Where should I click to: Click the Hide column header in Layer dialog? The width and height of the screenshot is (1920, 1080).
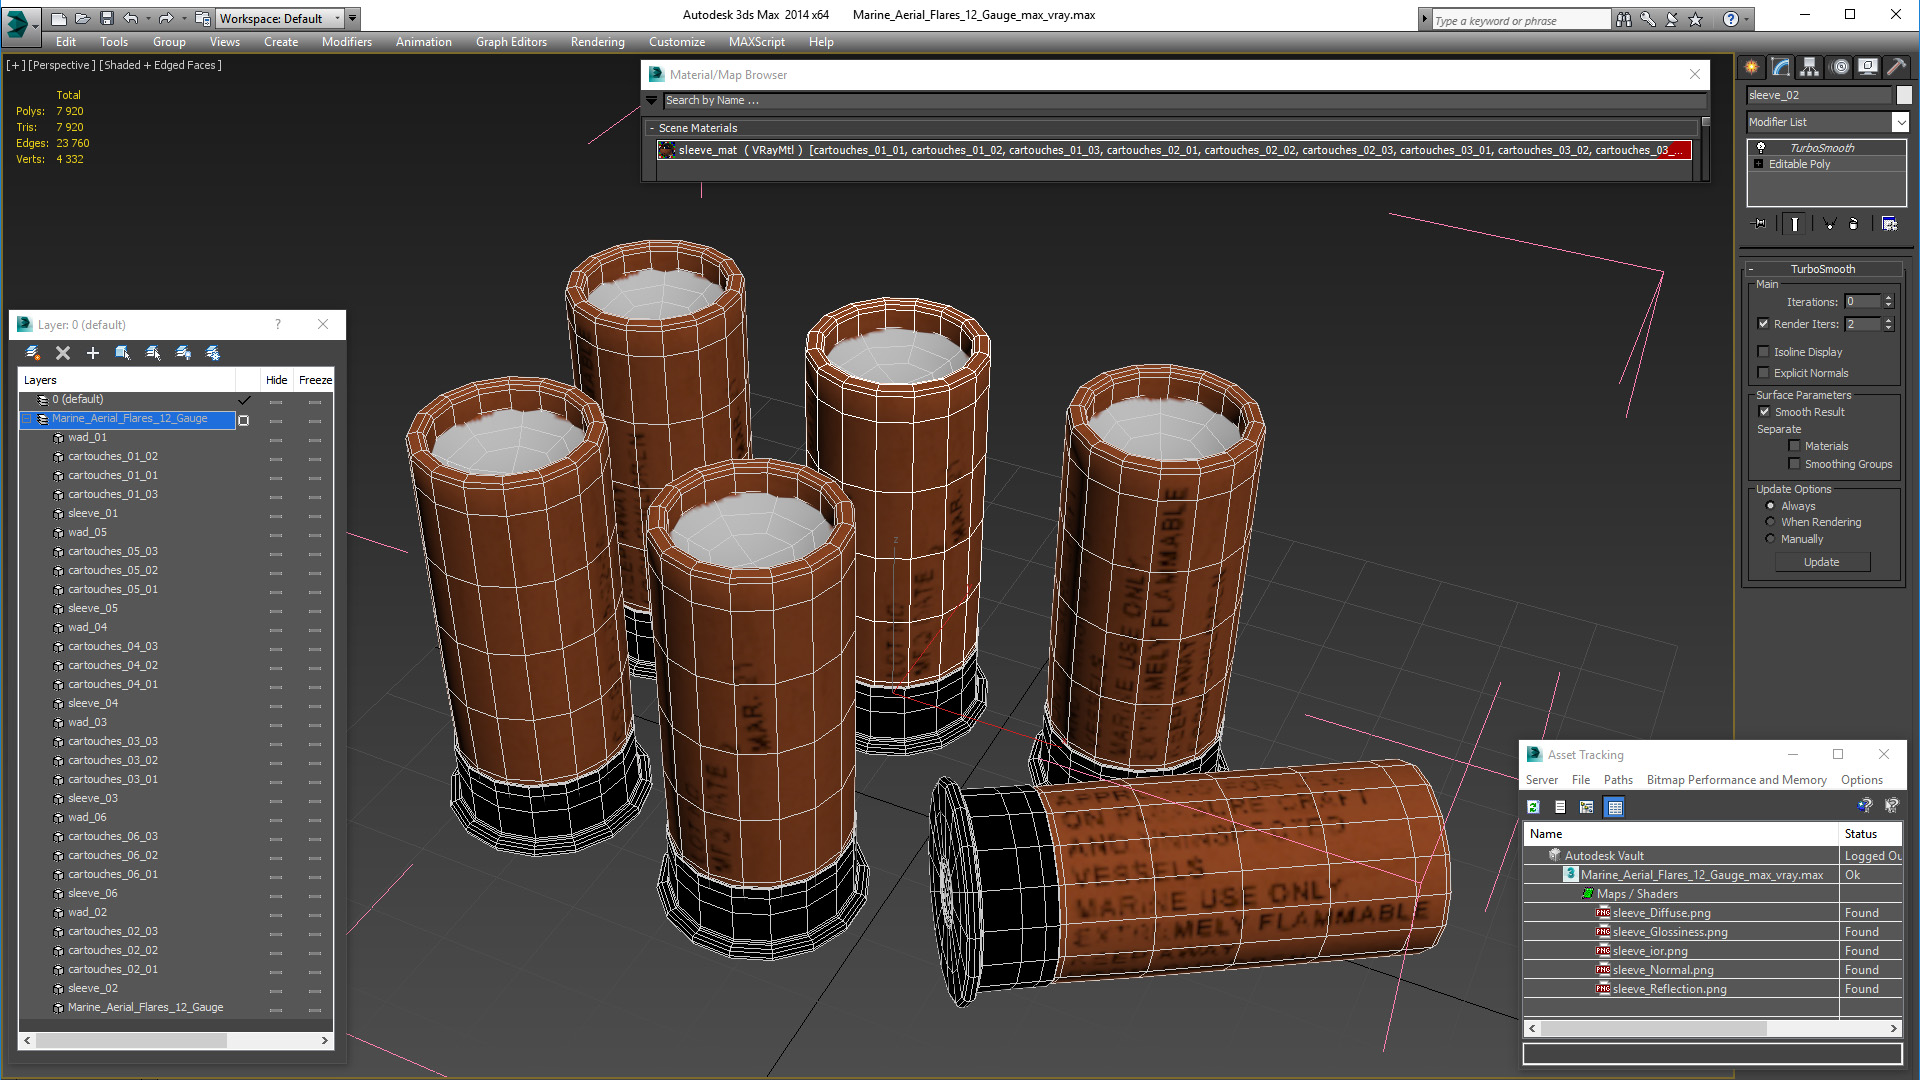tap(277, 380)
